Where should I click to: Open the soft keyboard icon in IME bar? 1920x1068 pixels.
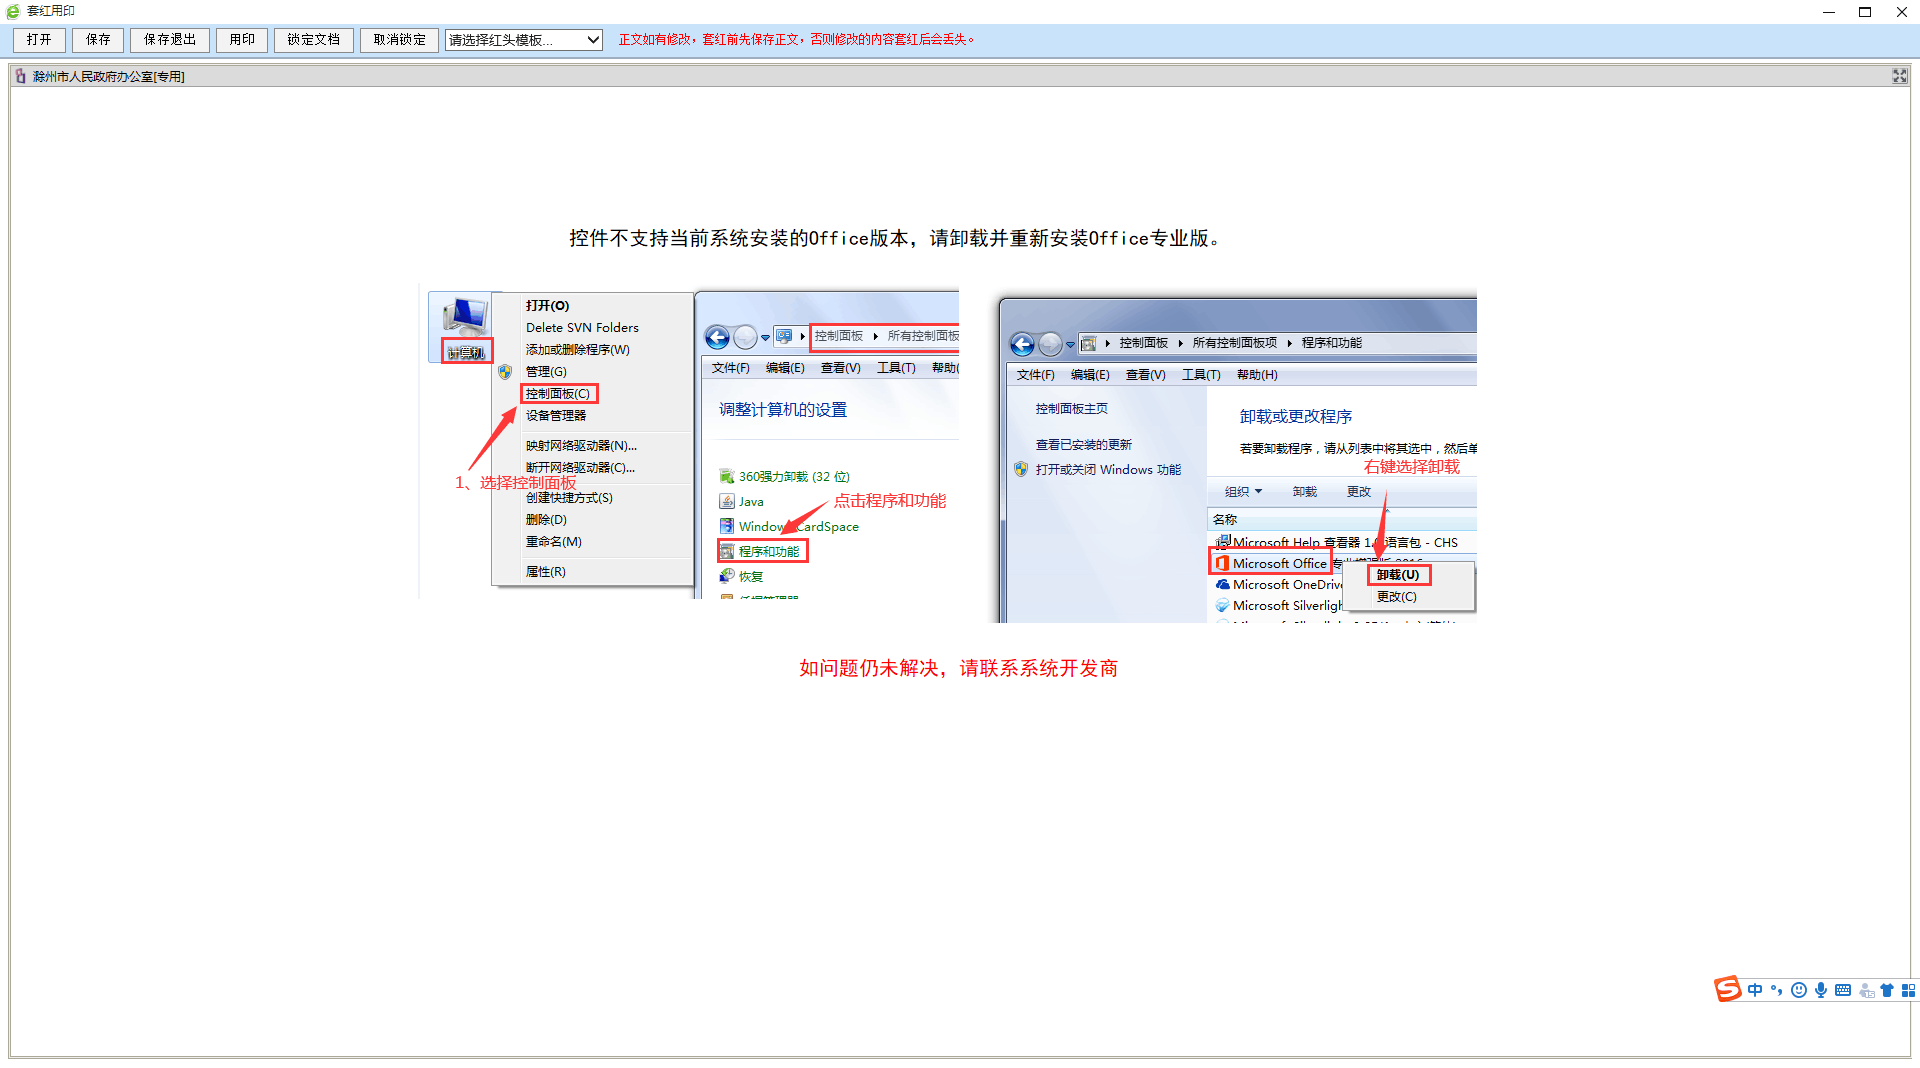pyautogui.click(x=1843, y=990)
